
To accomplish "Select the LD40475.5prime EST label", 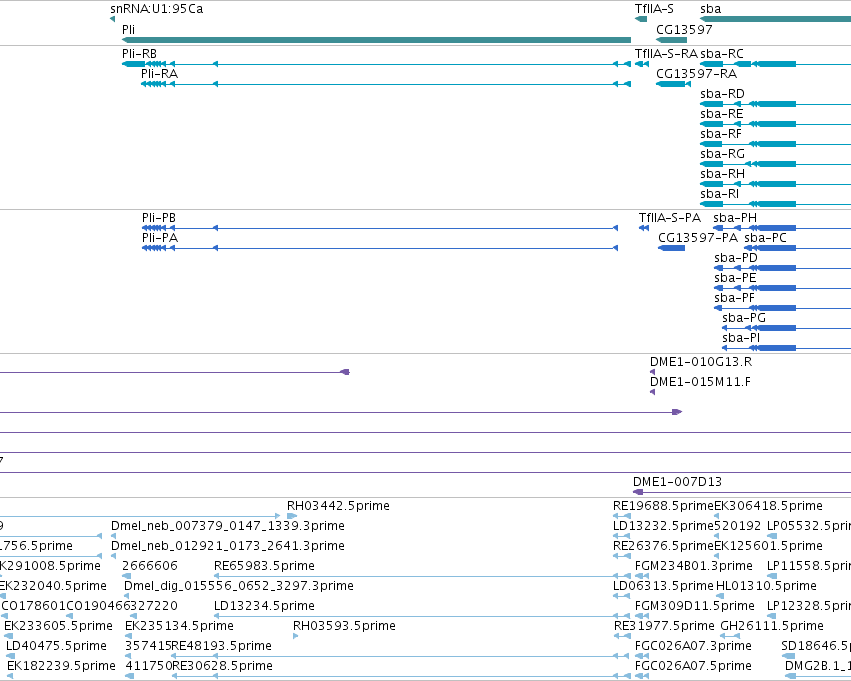I will click(56, 647).
